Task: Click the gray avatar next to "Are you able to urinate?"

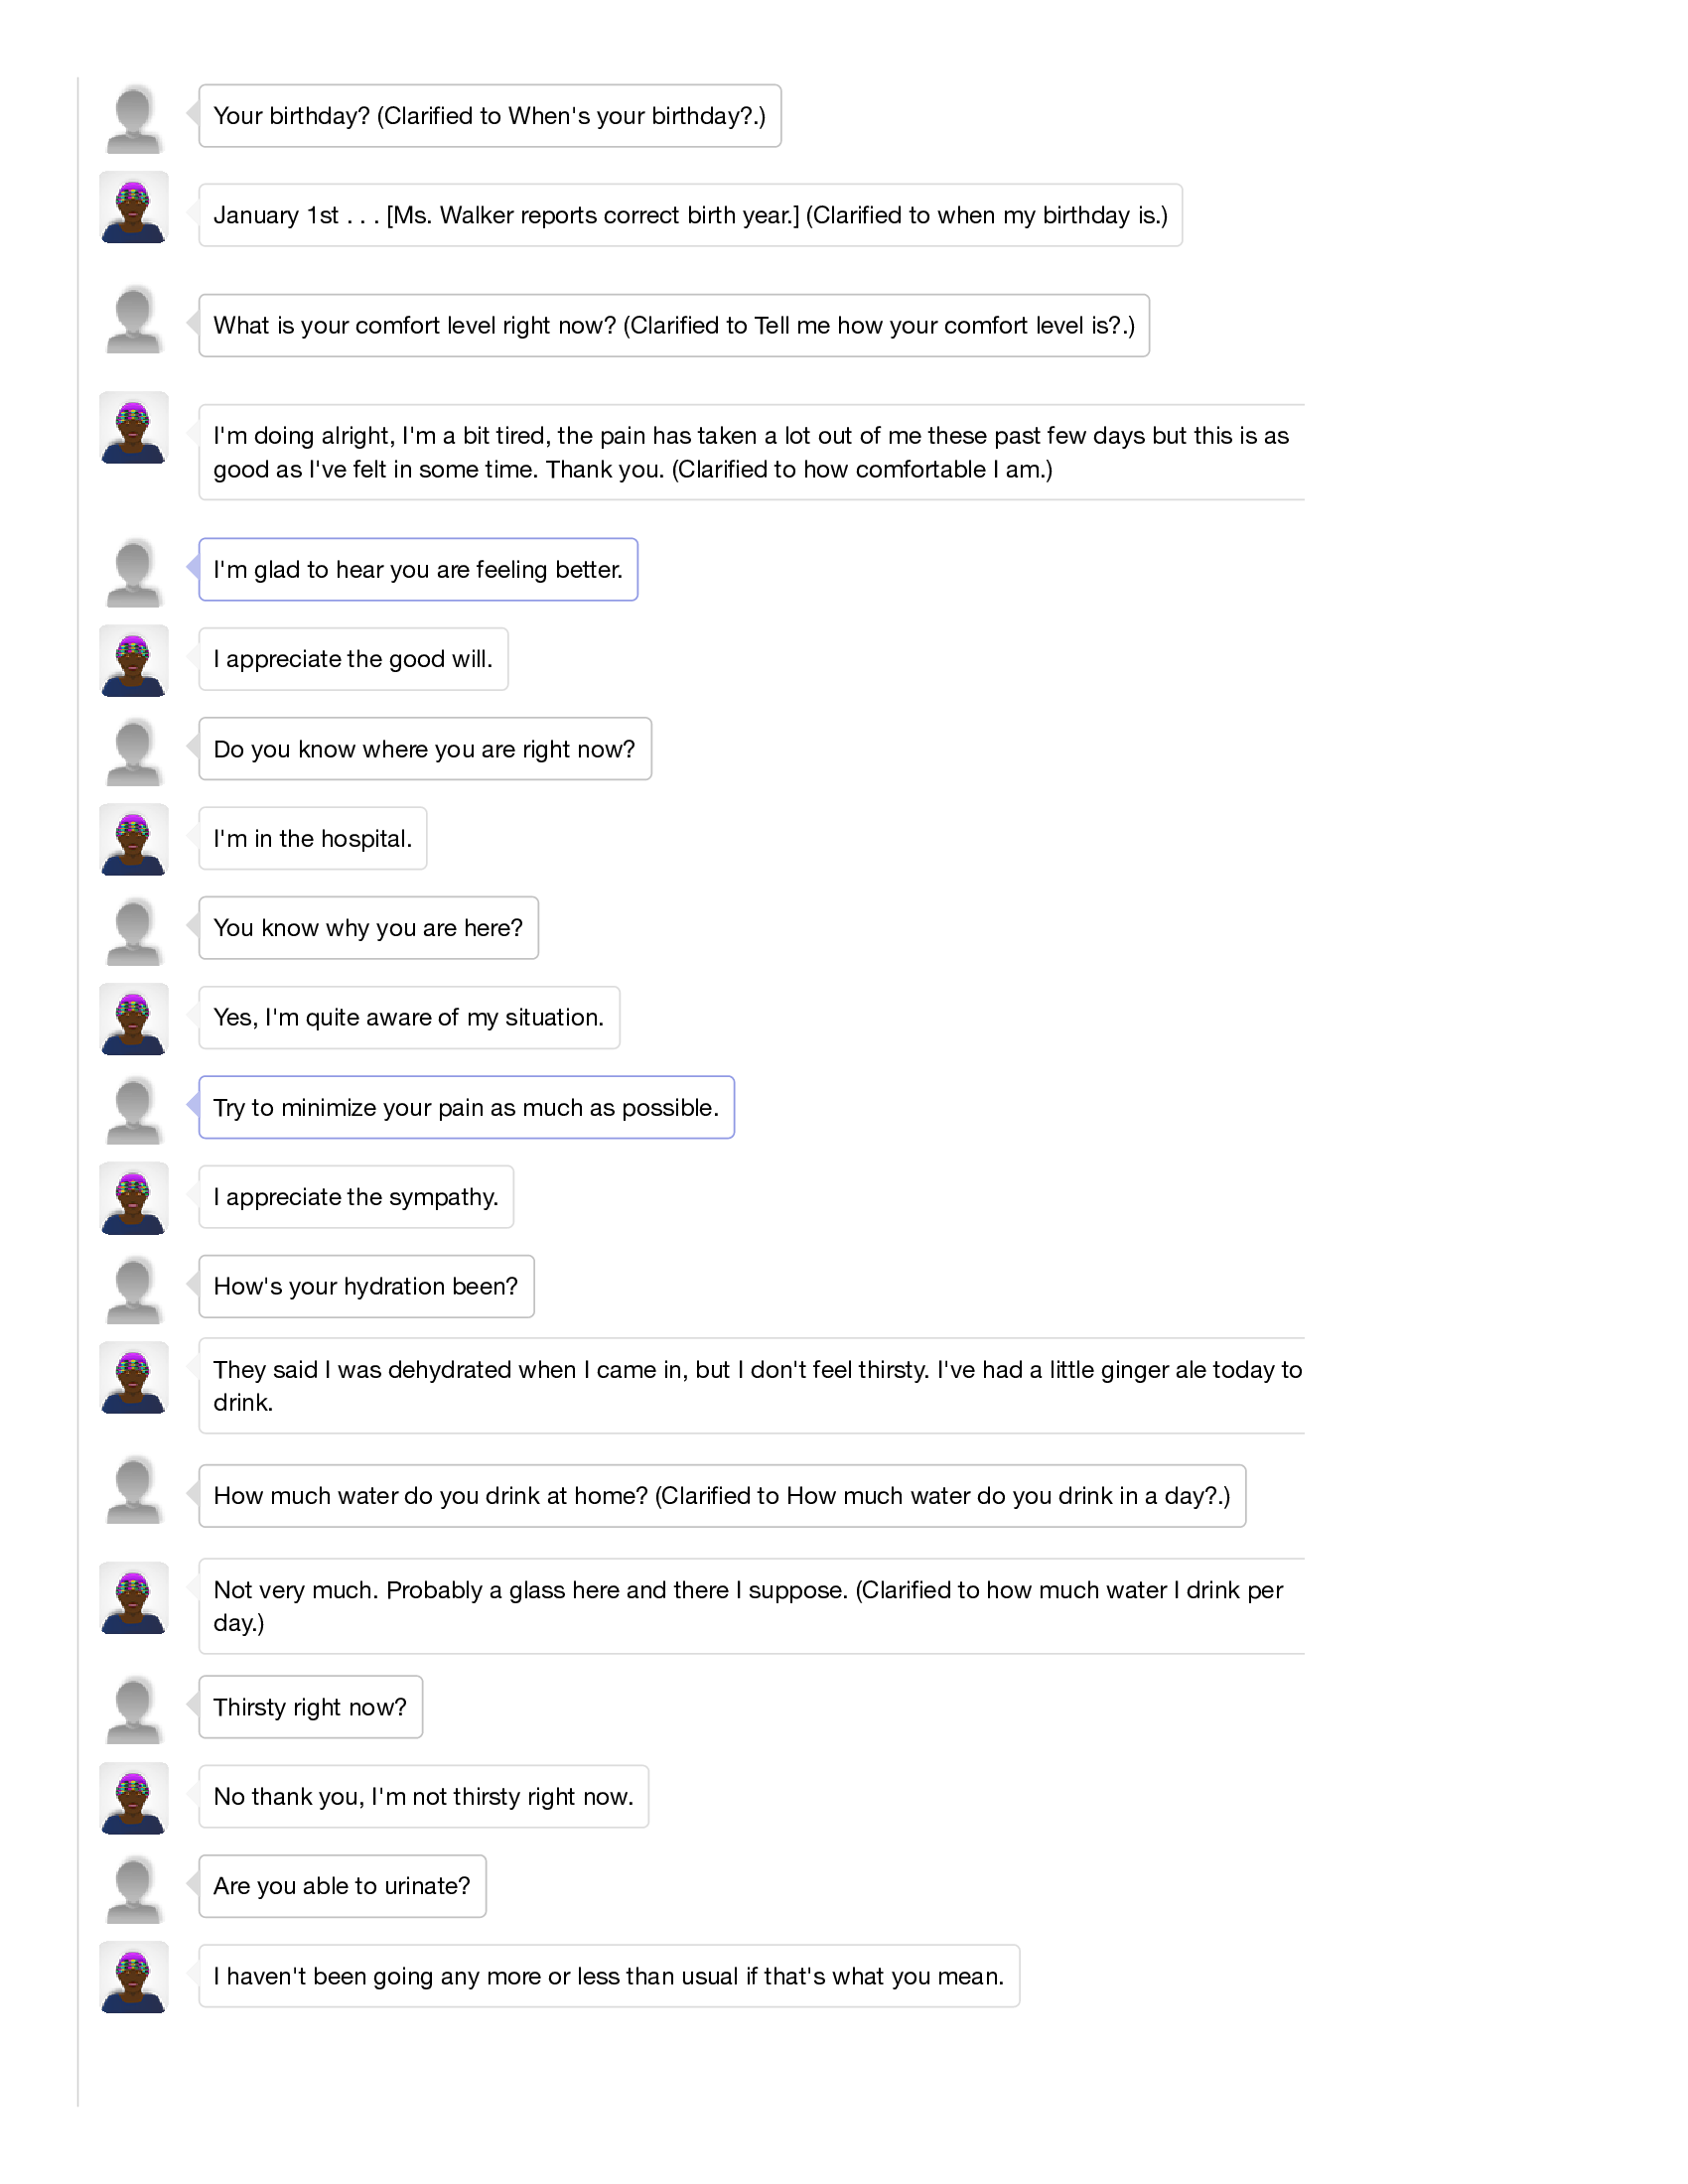Action: pyautogui.click(x=133, y=1889)
